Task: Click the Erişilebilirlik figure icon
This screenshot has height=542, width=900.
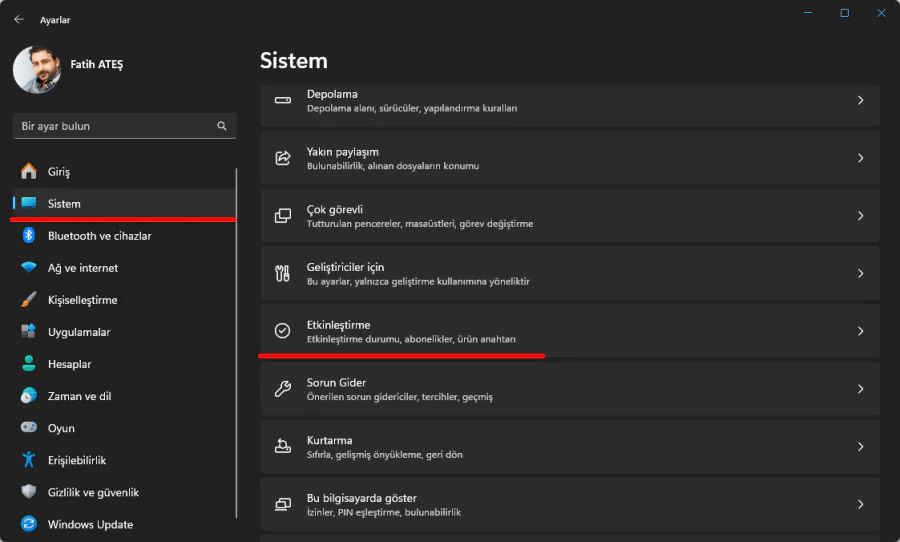Action: point(29,460)
